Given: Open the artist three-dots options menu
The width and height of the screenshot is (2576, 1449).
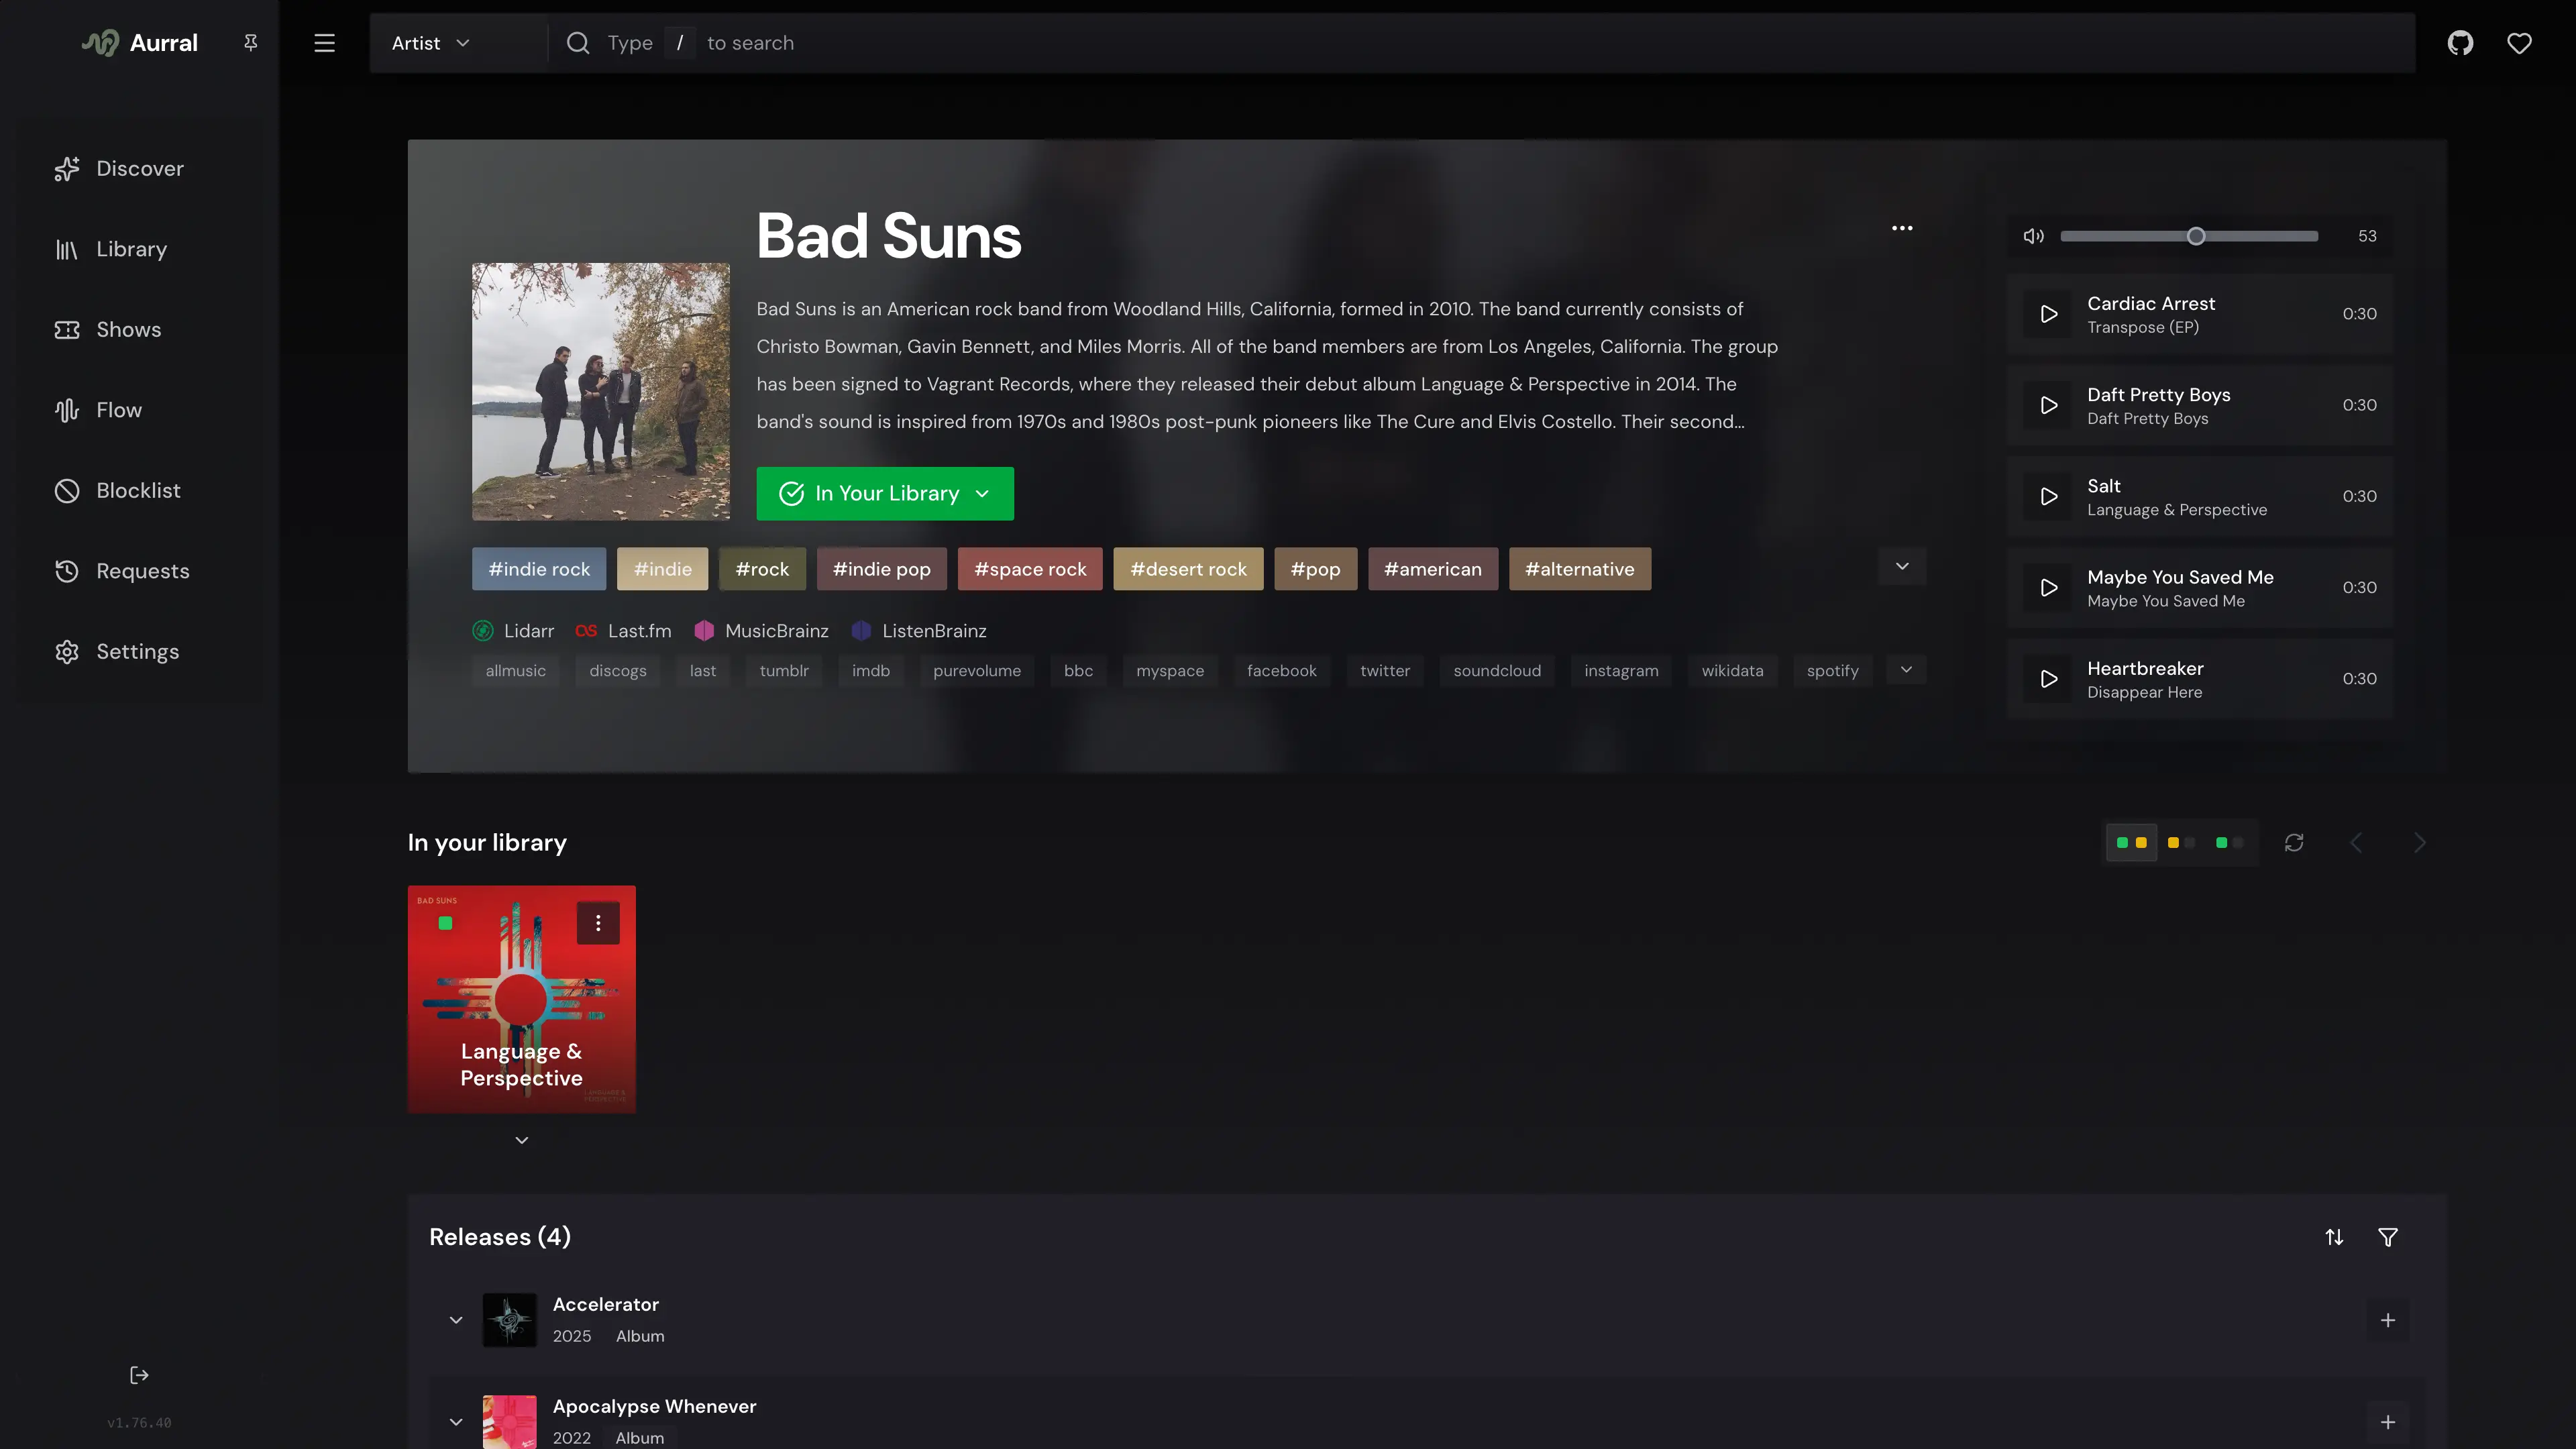Looking at the screenshot, I should [x=1902, y=228].
